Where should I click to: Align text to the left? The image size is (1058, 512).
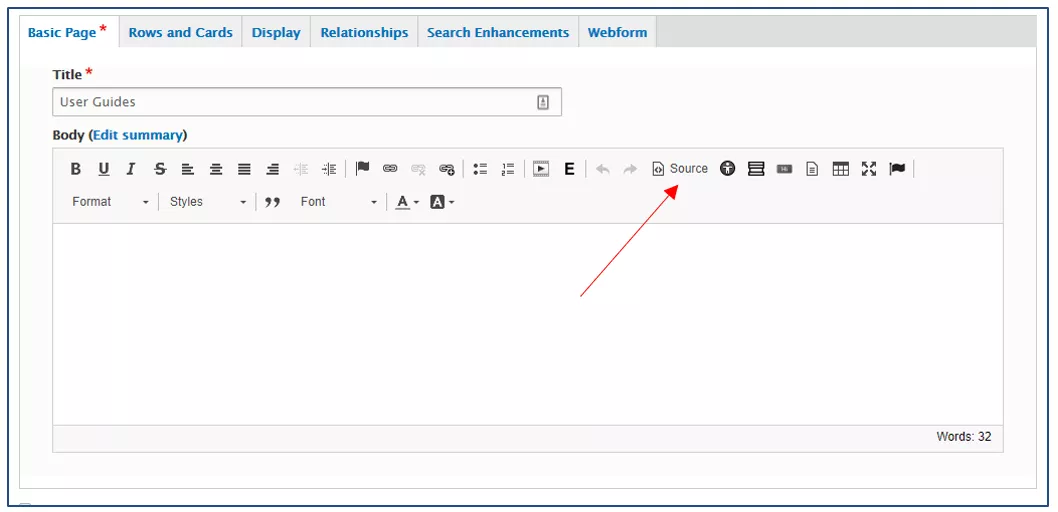pyautogui.click(x=188, y=169)
